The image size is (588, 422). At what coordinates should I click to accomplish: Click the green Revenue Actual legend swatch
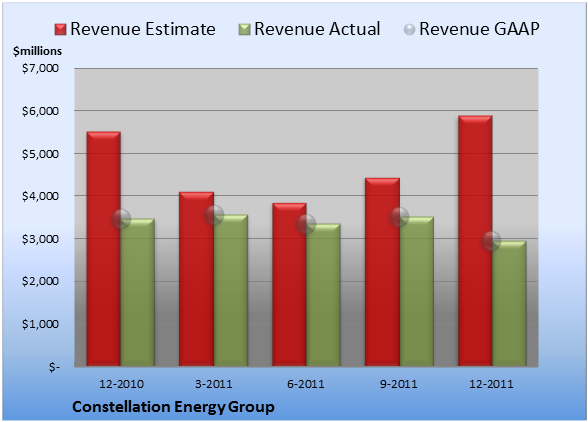(244, 29)
